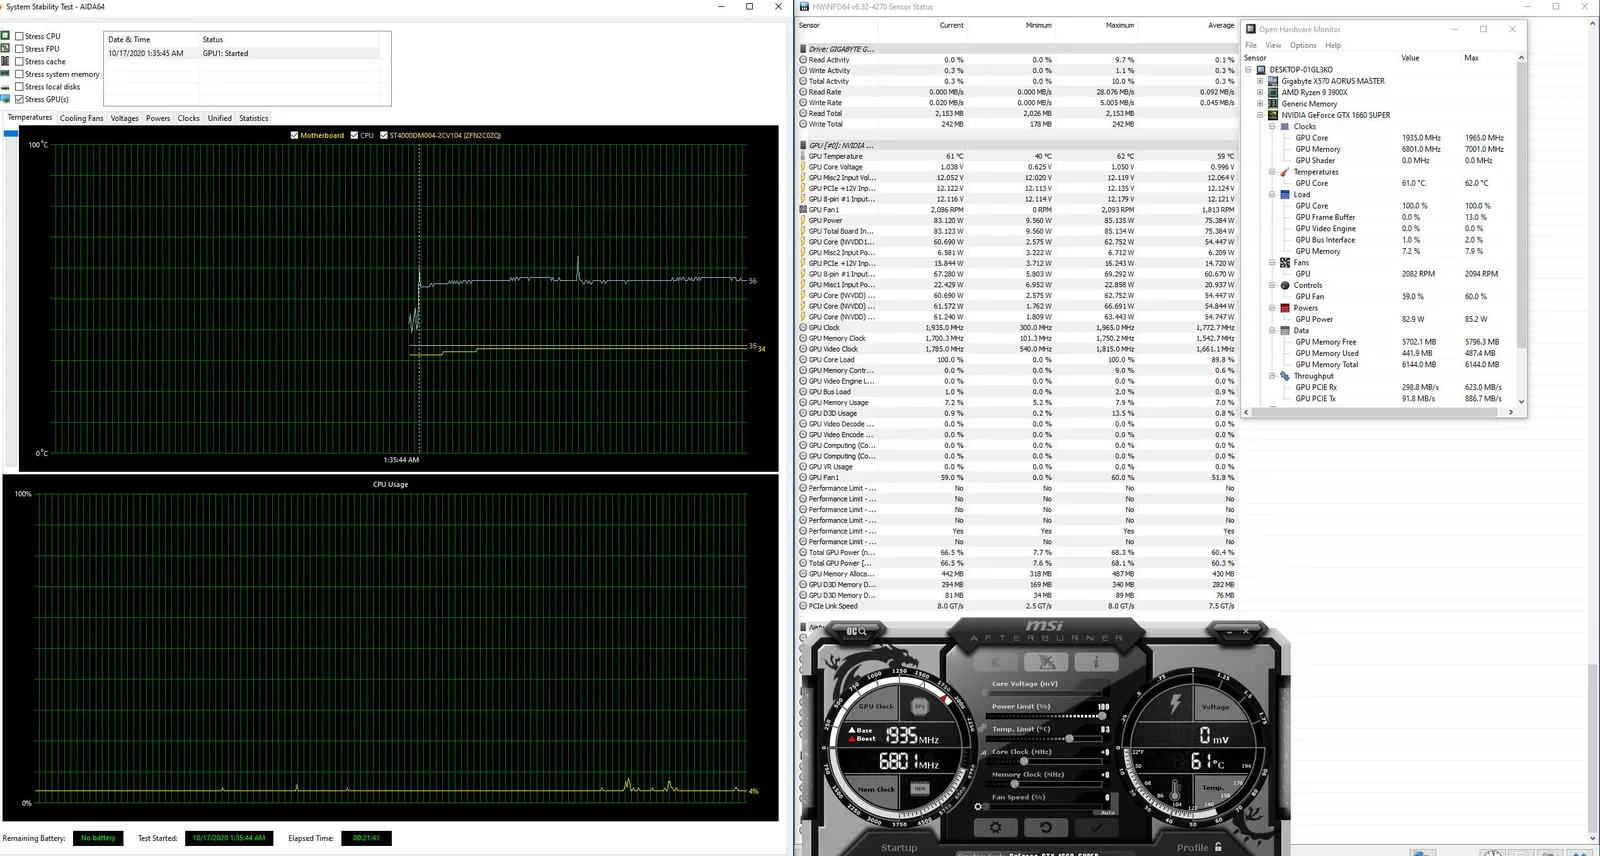
Task: Open the Afterburner information (i) button
Action: point(1097,662)
